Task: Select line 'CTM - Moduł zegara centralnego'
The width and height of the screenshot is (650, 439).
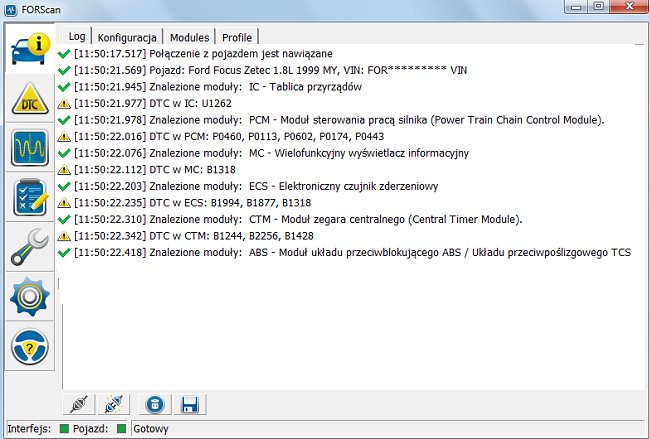Action: [298, 219]
